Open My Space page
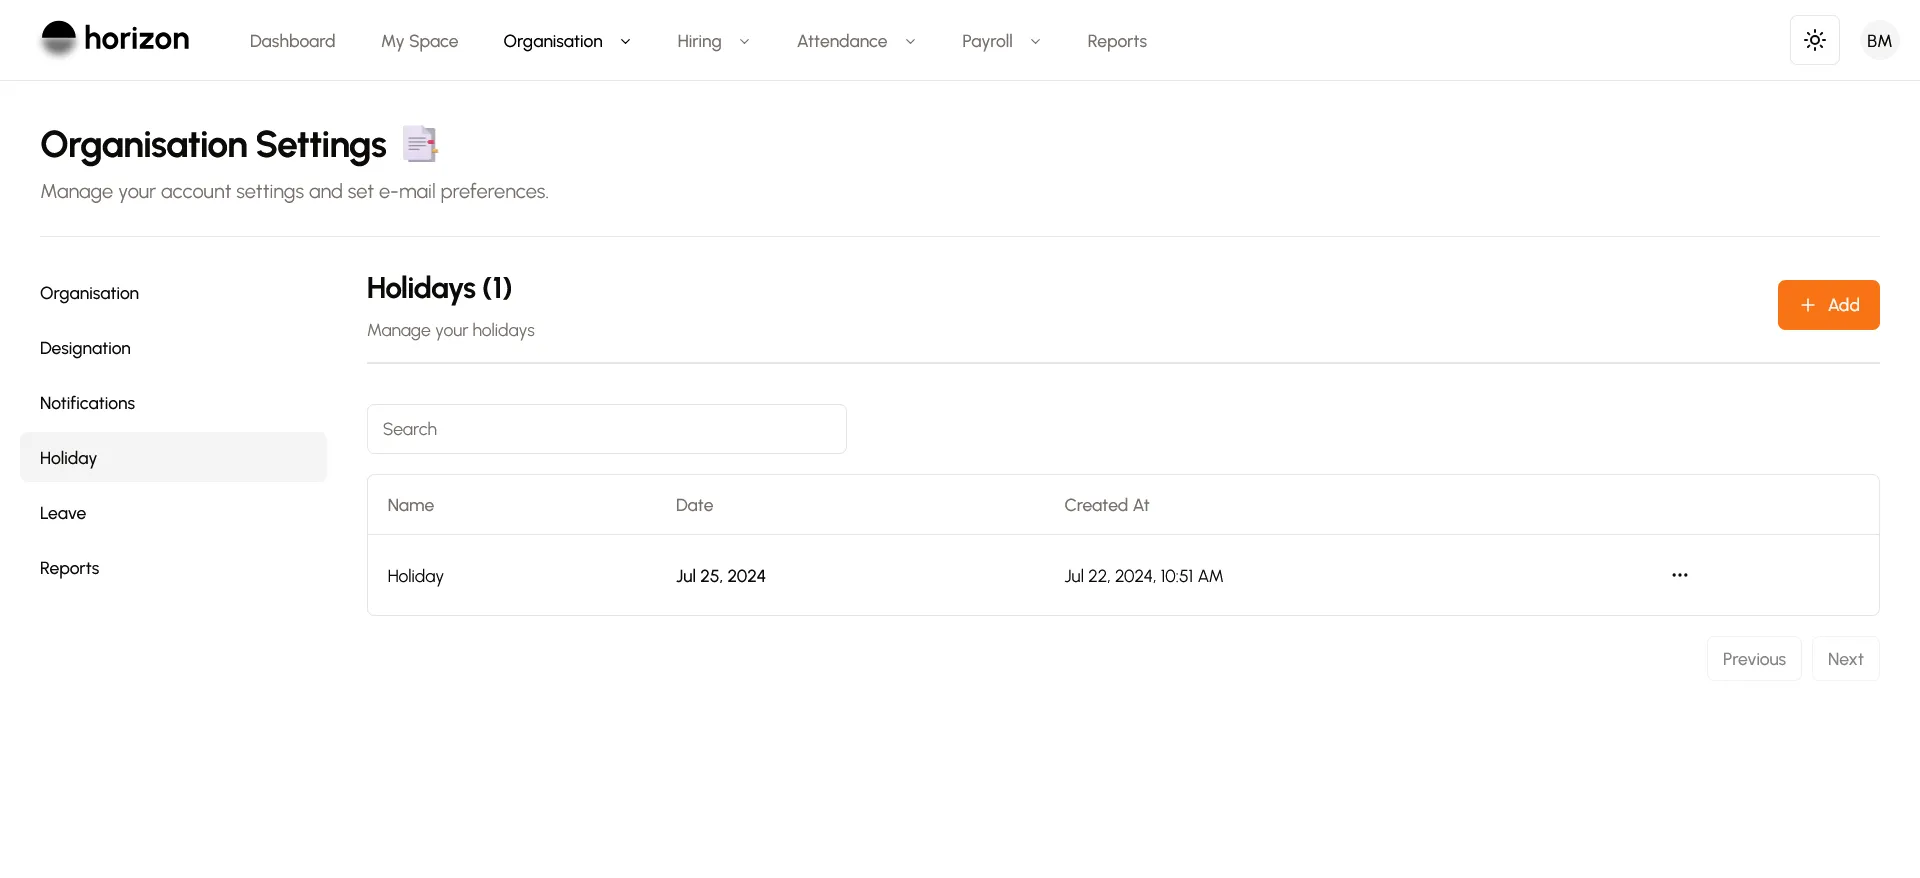The height and width of the screenshot is (878, 1920). pos(419,41)
